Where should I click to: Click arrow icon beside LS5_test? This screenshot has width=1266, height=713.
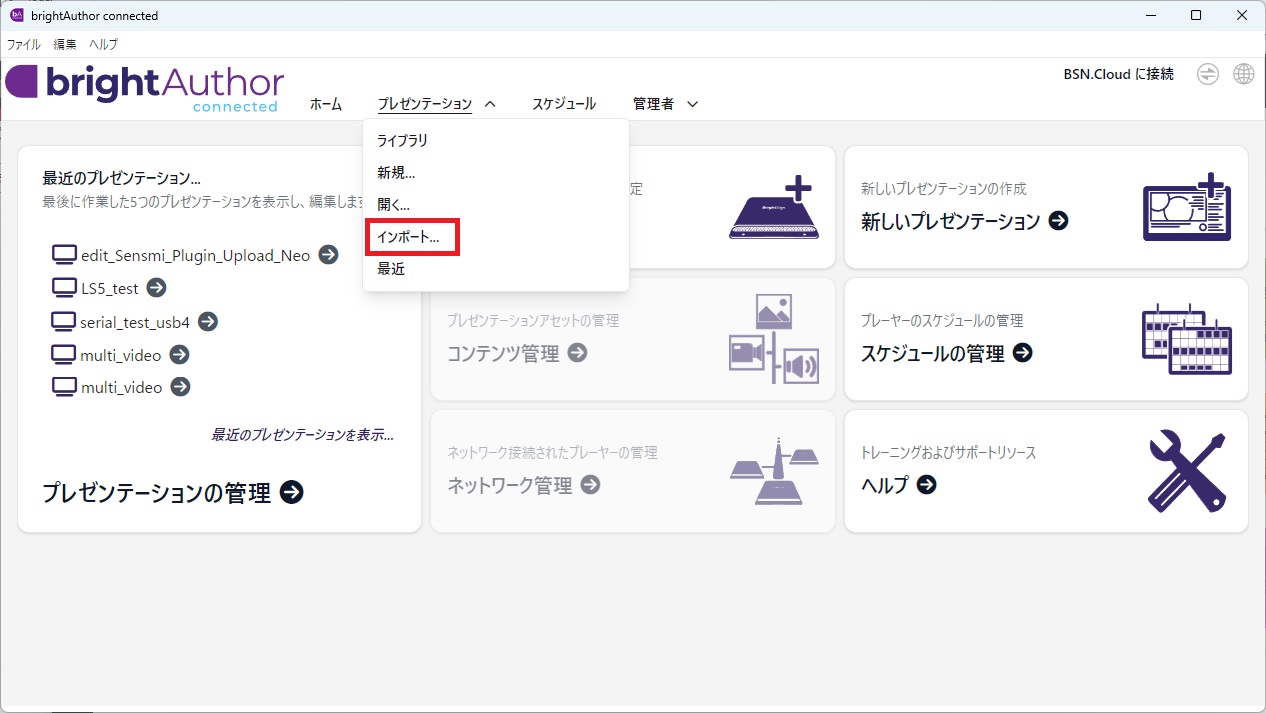(x=156, y=288)
